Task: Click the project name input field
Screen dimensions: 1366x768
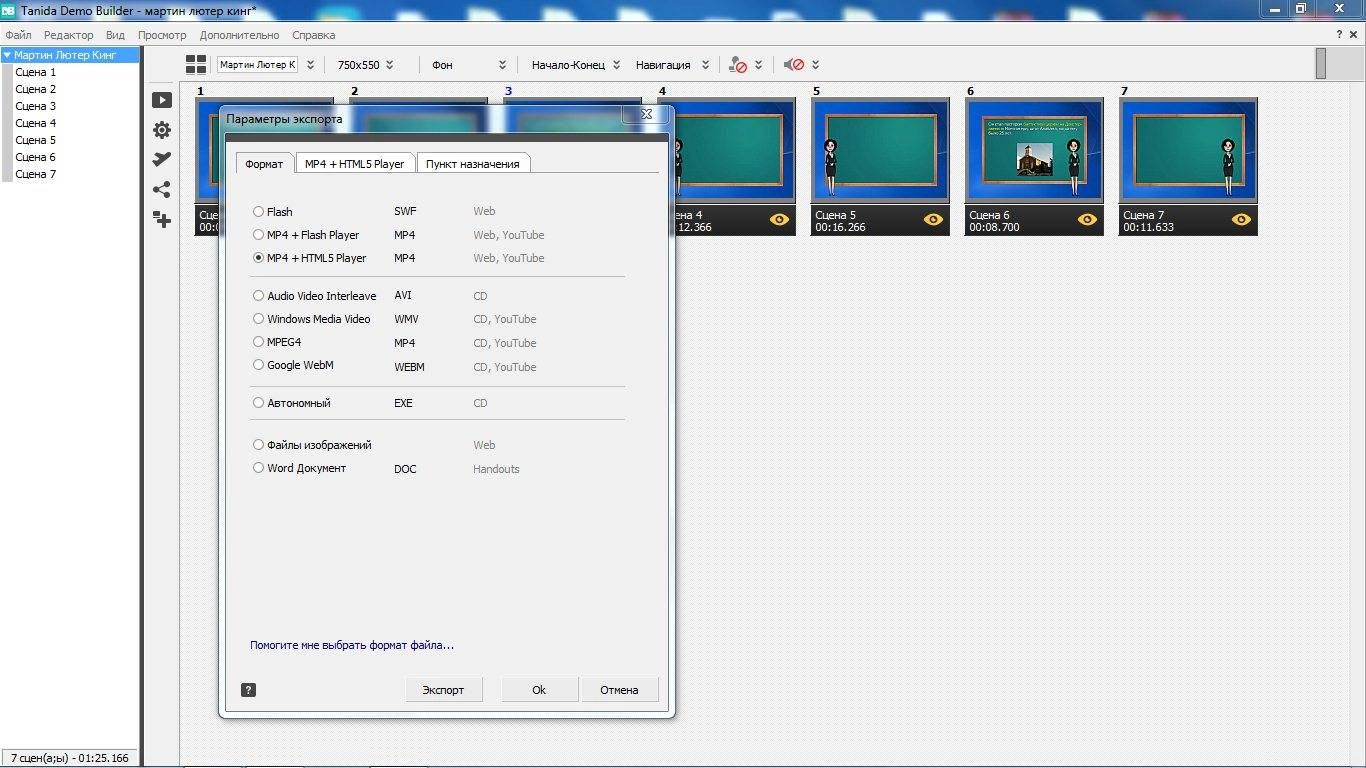Action: (257, 65)
